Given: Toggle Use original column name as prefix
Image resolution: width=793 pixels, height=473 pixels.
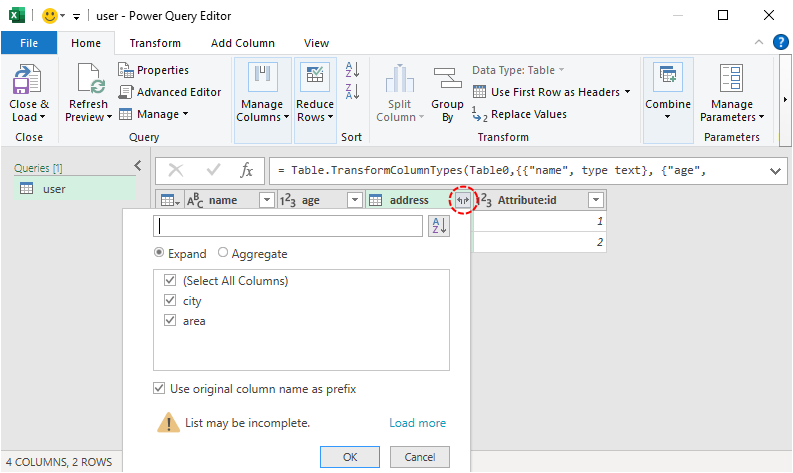Looking at the screenshot, I should pos(159,388).
